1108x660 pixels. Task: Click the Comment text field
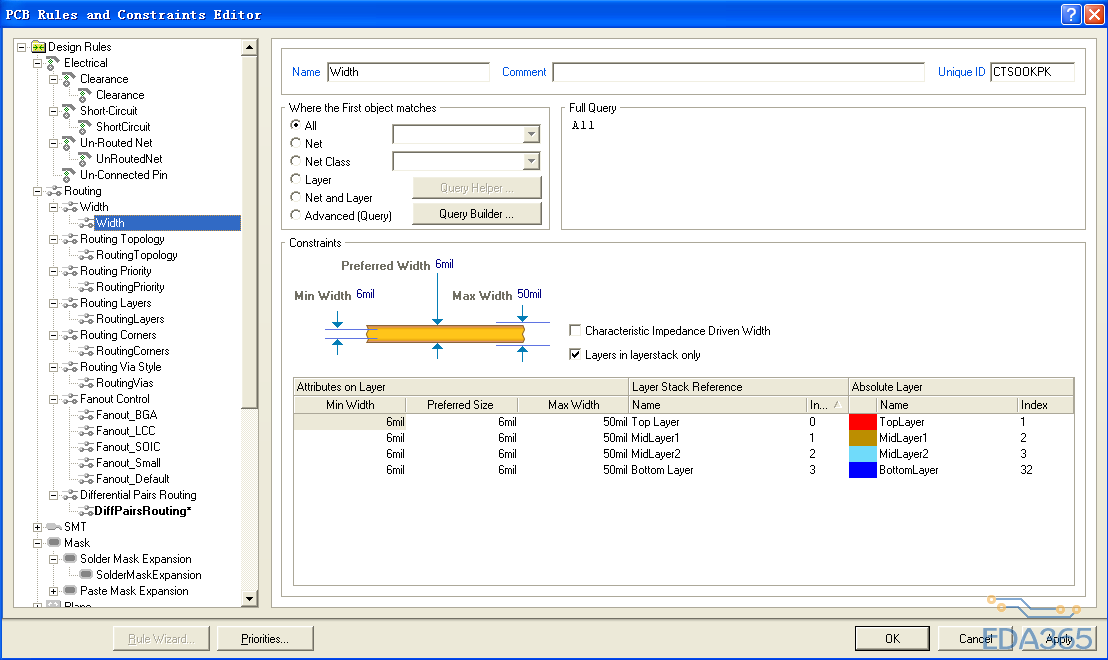[738, 72]
